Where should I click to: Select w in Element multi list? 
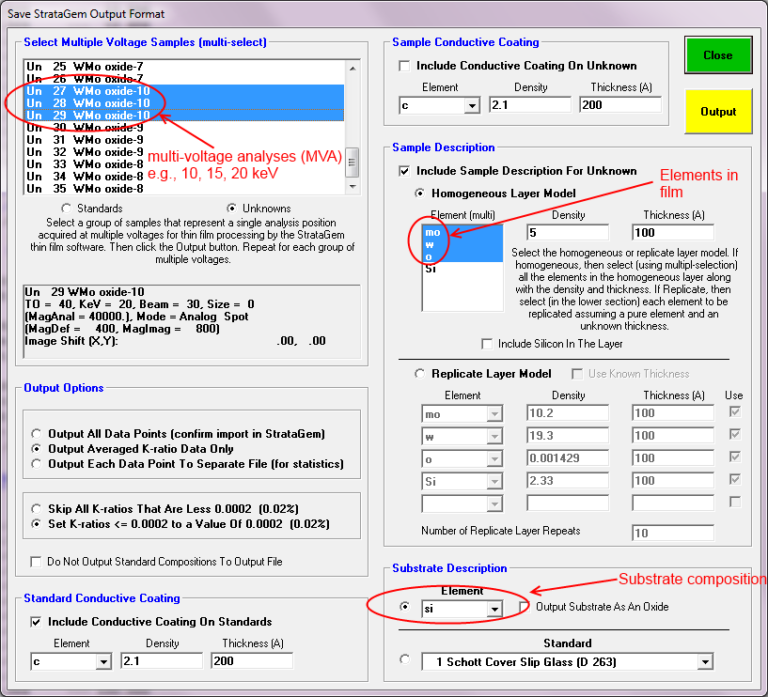462,244
